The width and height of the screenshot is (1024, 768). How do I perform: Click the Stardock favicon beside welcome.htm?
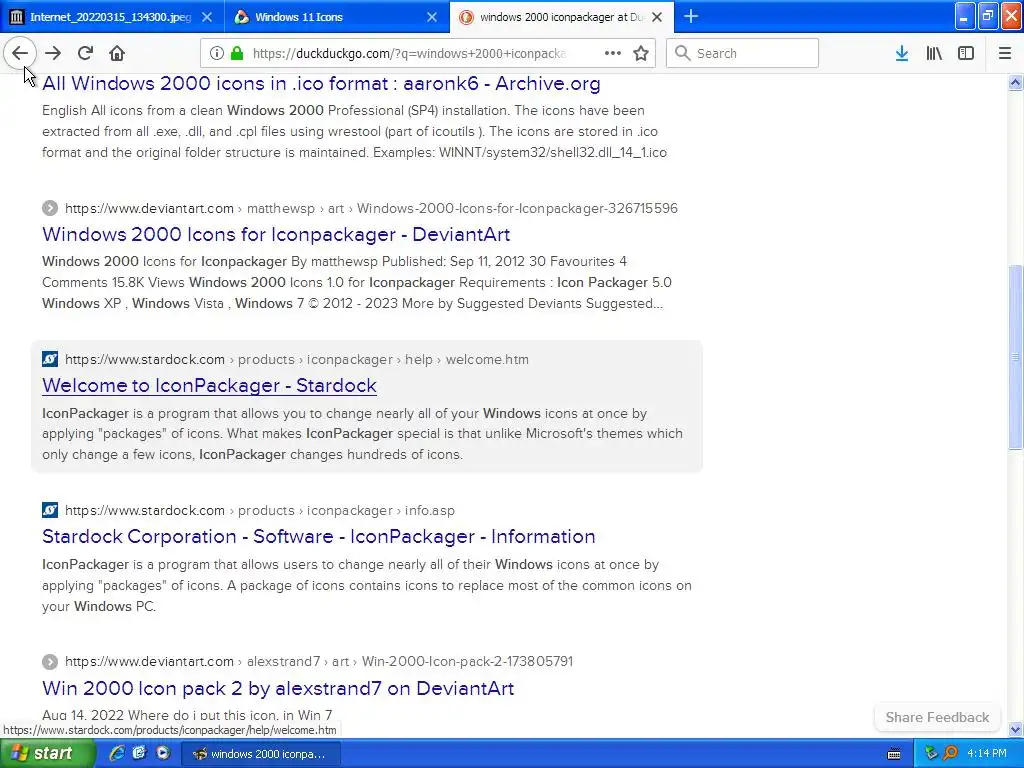coord(50,359)
